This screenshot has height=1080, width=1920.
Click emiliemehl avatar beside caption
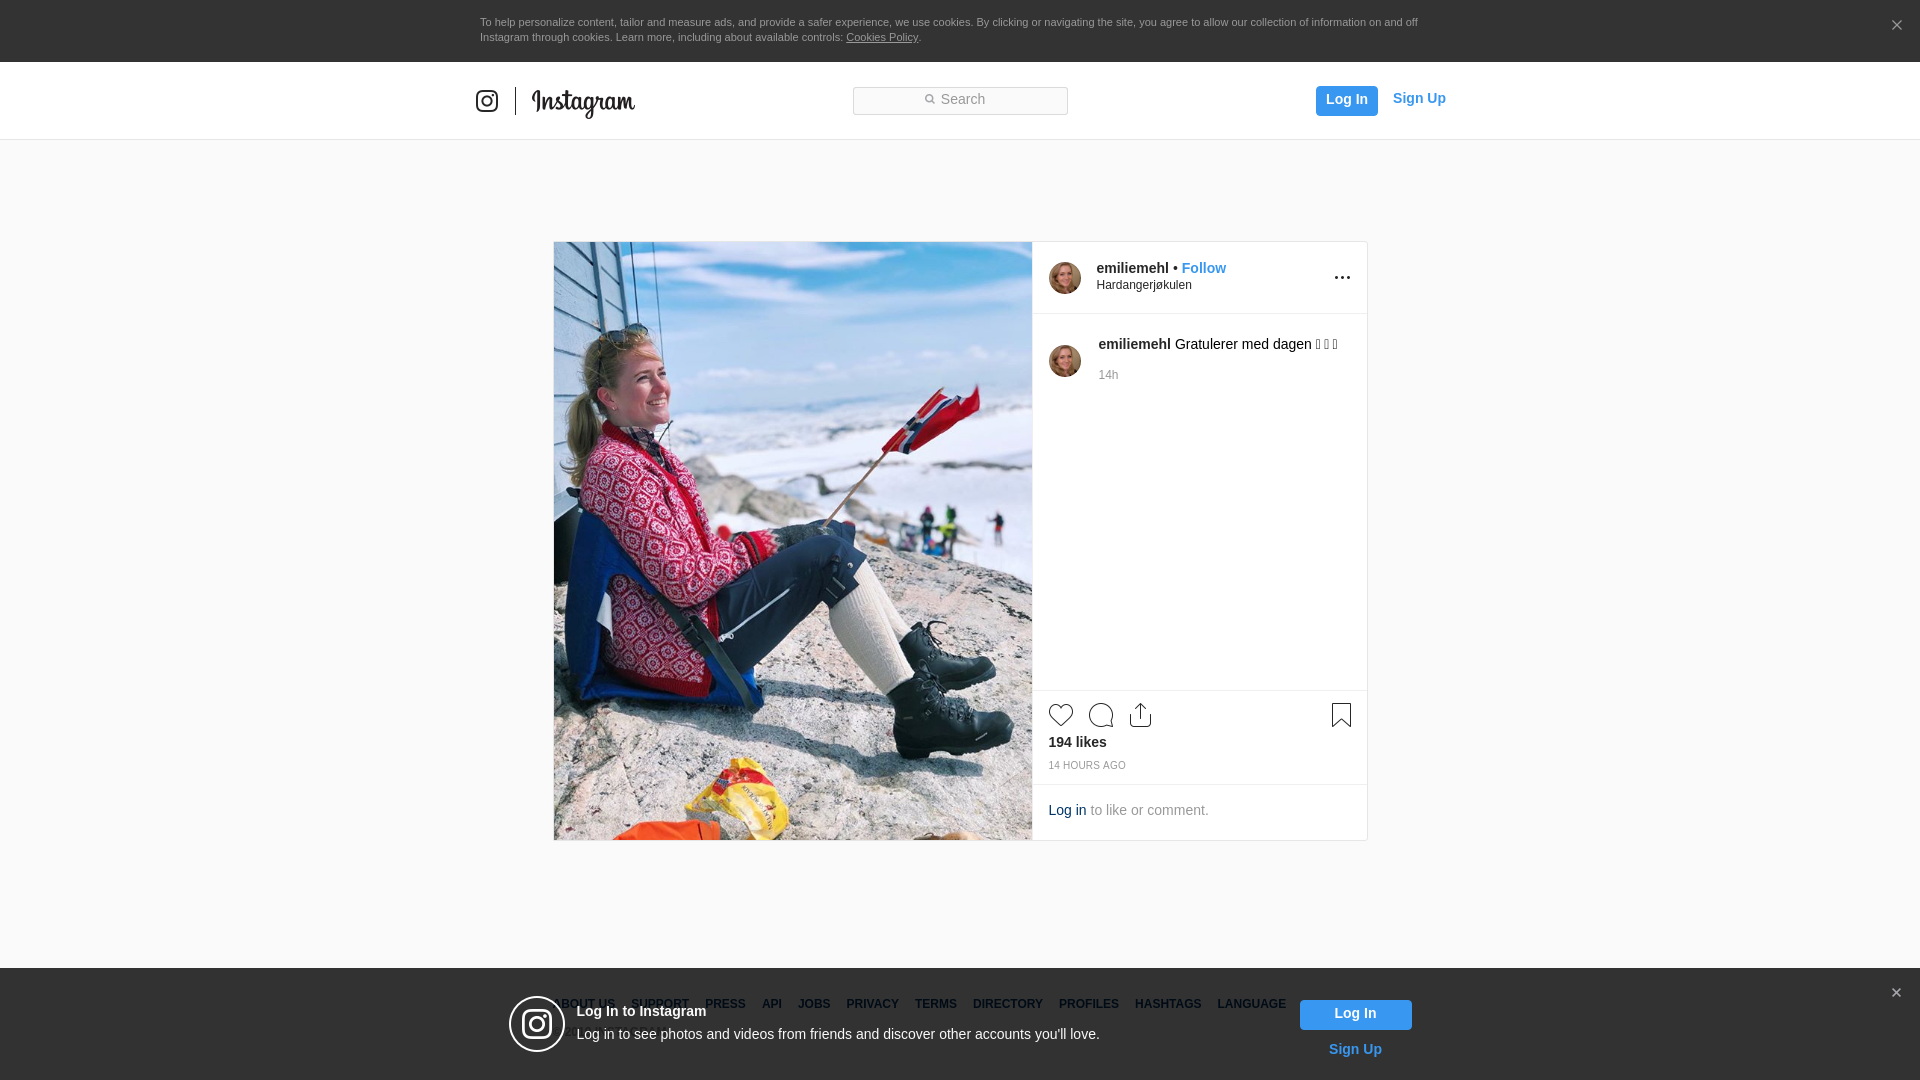coord(1065,361)
